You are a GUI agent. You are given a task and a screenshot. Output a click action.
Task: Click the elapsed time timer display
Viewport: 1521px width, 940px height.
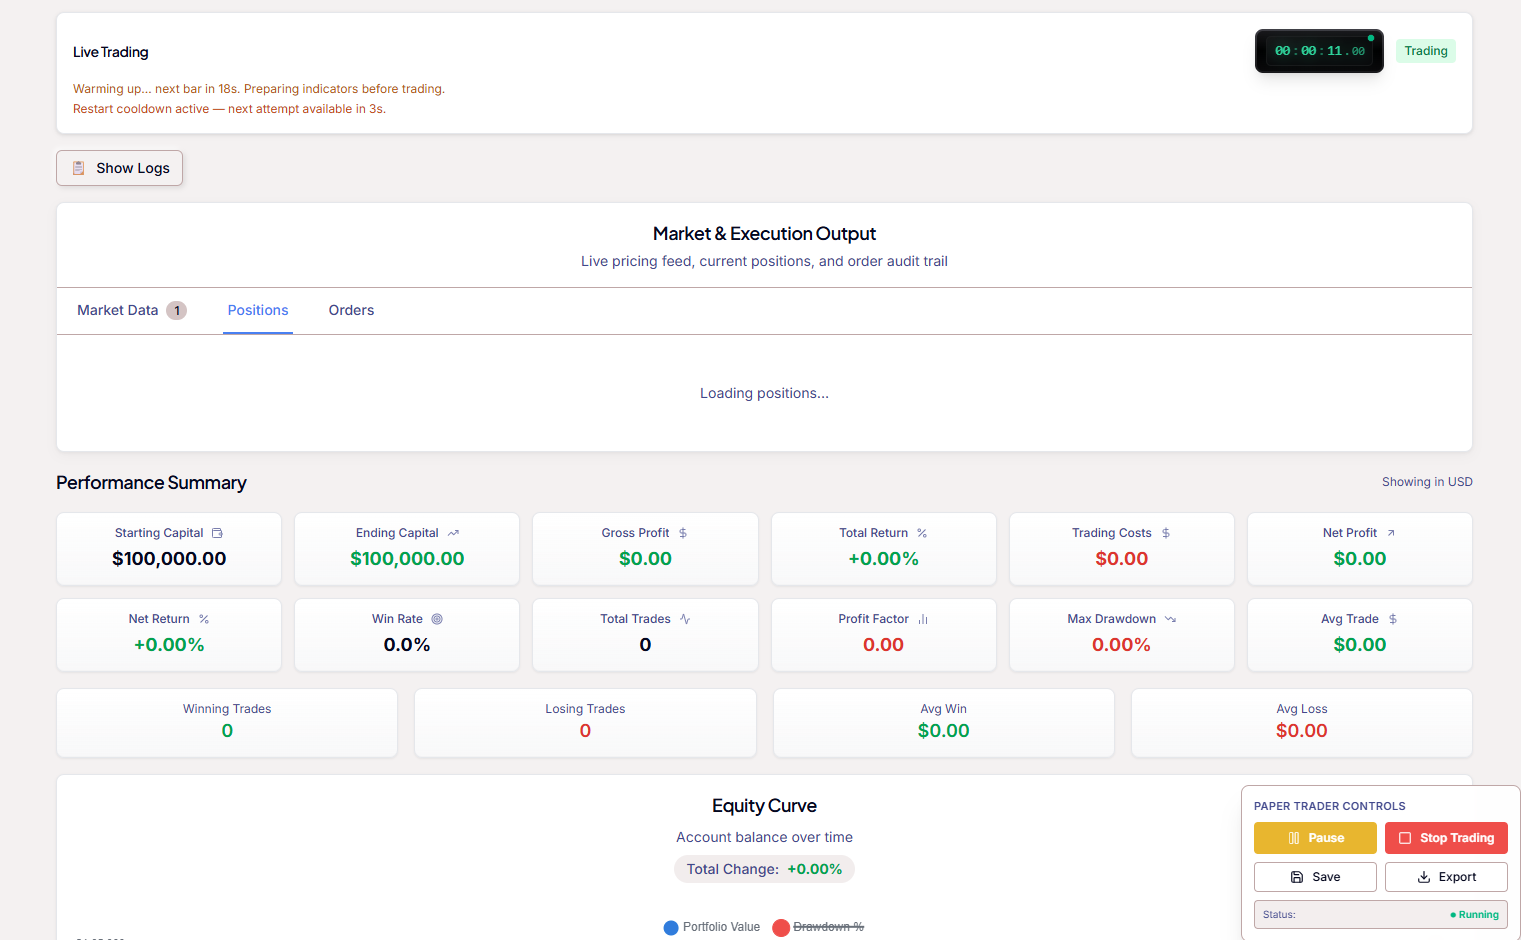(1319, 51)
